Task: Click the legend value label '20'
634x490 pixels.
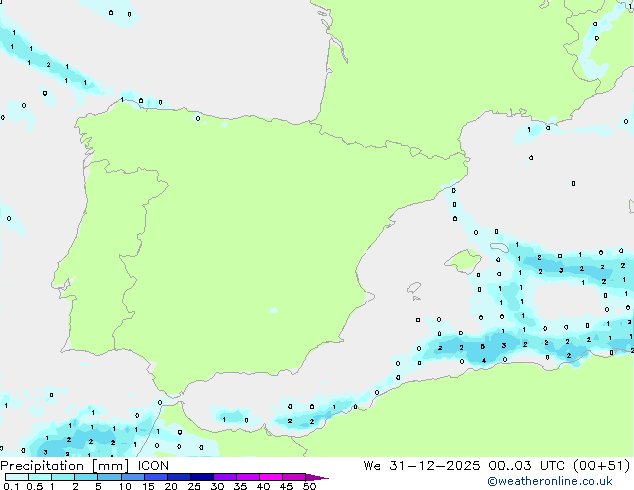Action: [171, 486]
